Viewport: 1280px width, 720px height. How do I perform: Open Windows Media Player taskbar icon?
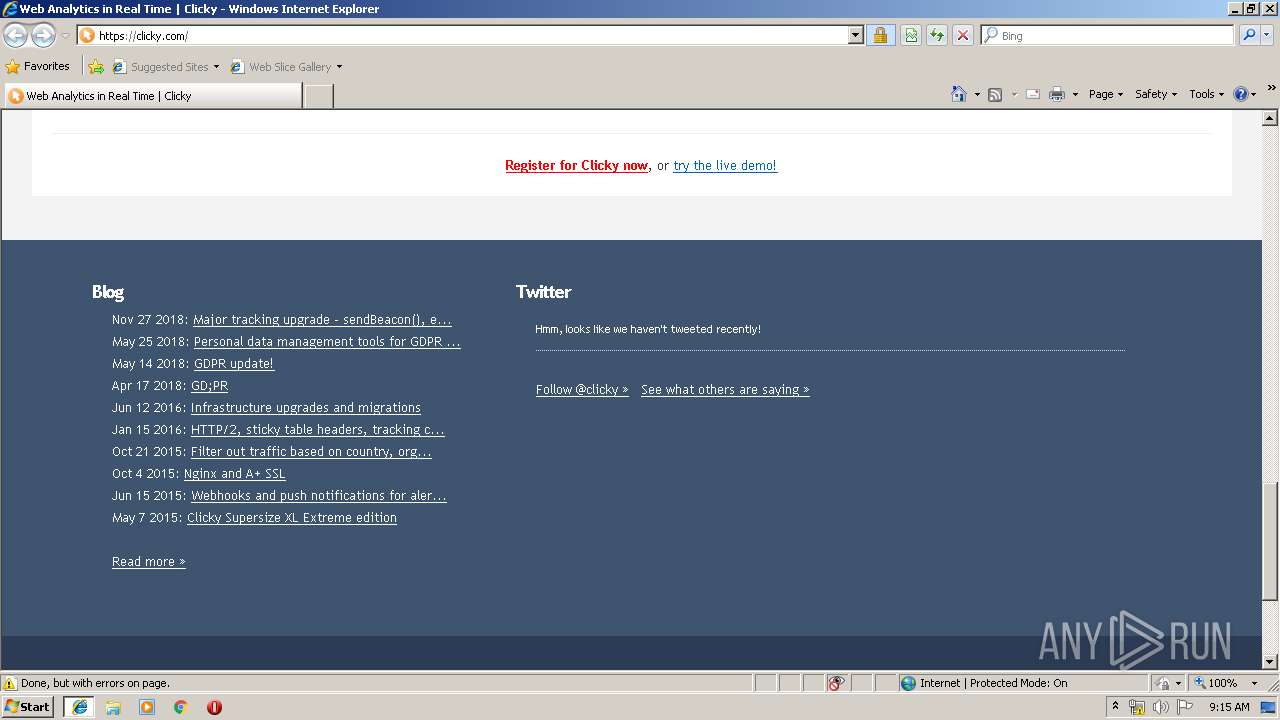[x=147, y=707]
